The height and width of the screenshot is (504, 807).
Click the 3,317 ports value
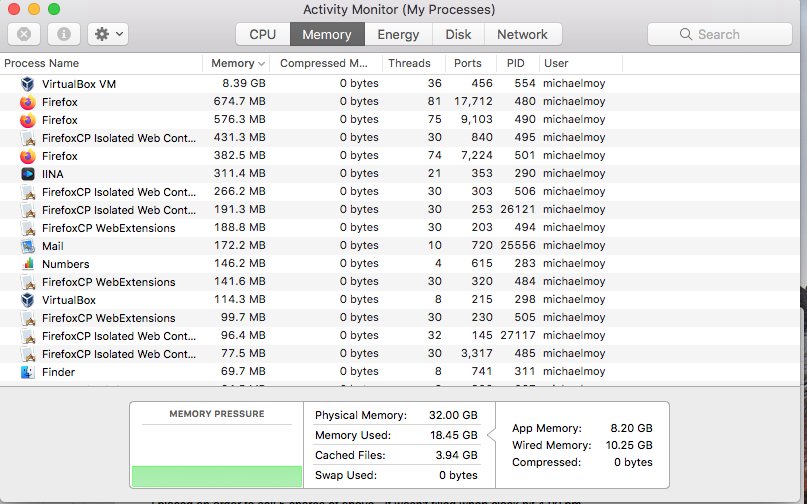[476, 354]
